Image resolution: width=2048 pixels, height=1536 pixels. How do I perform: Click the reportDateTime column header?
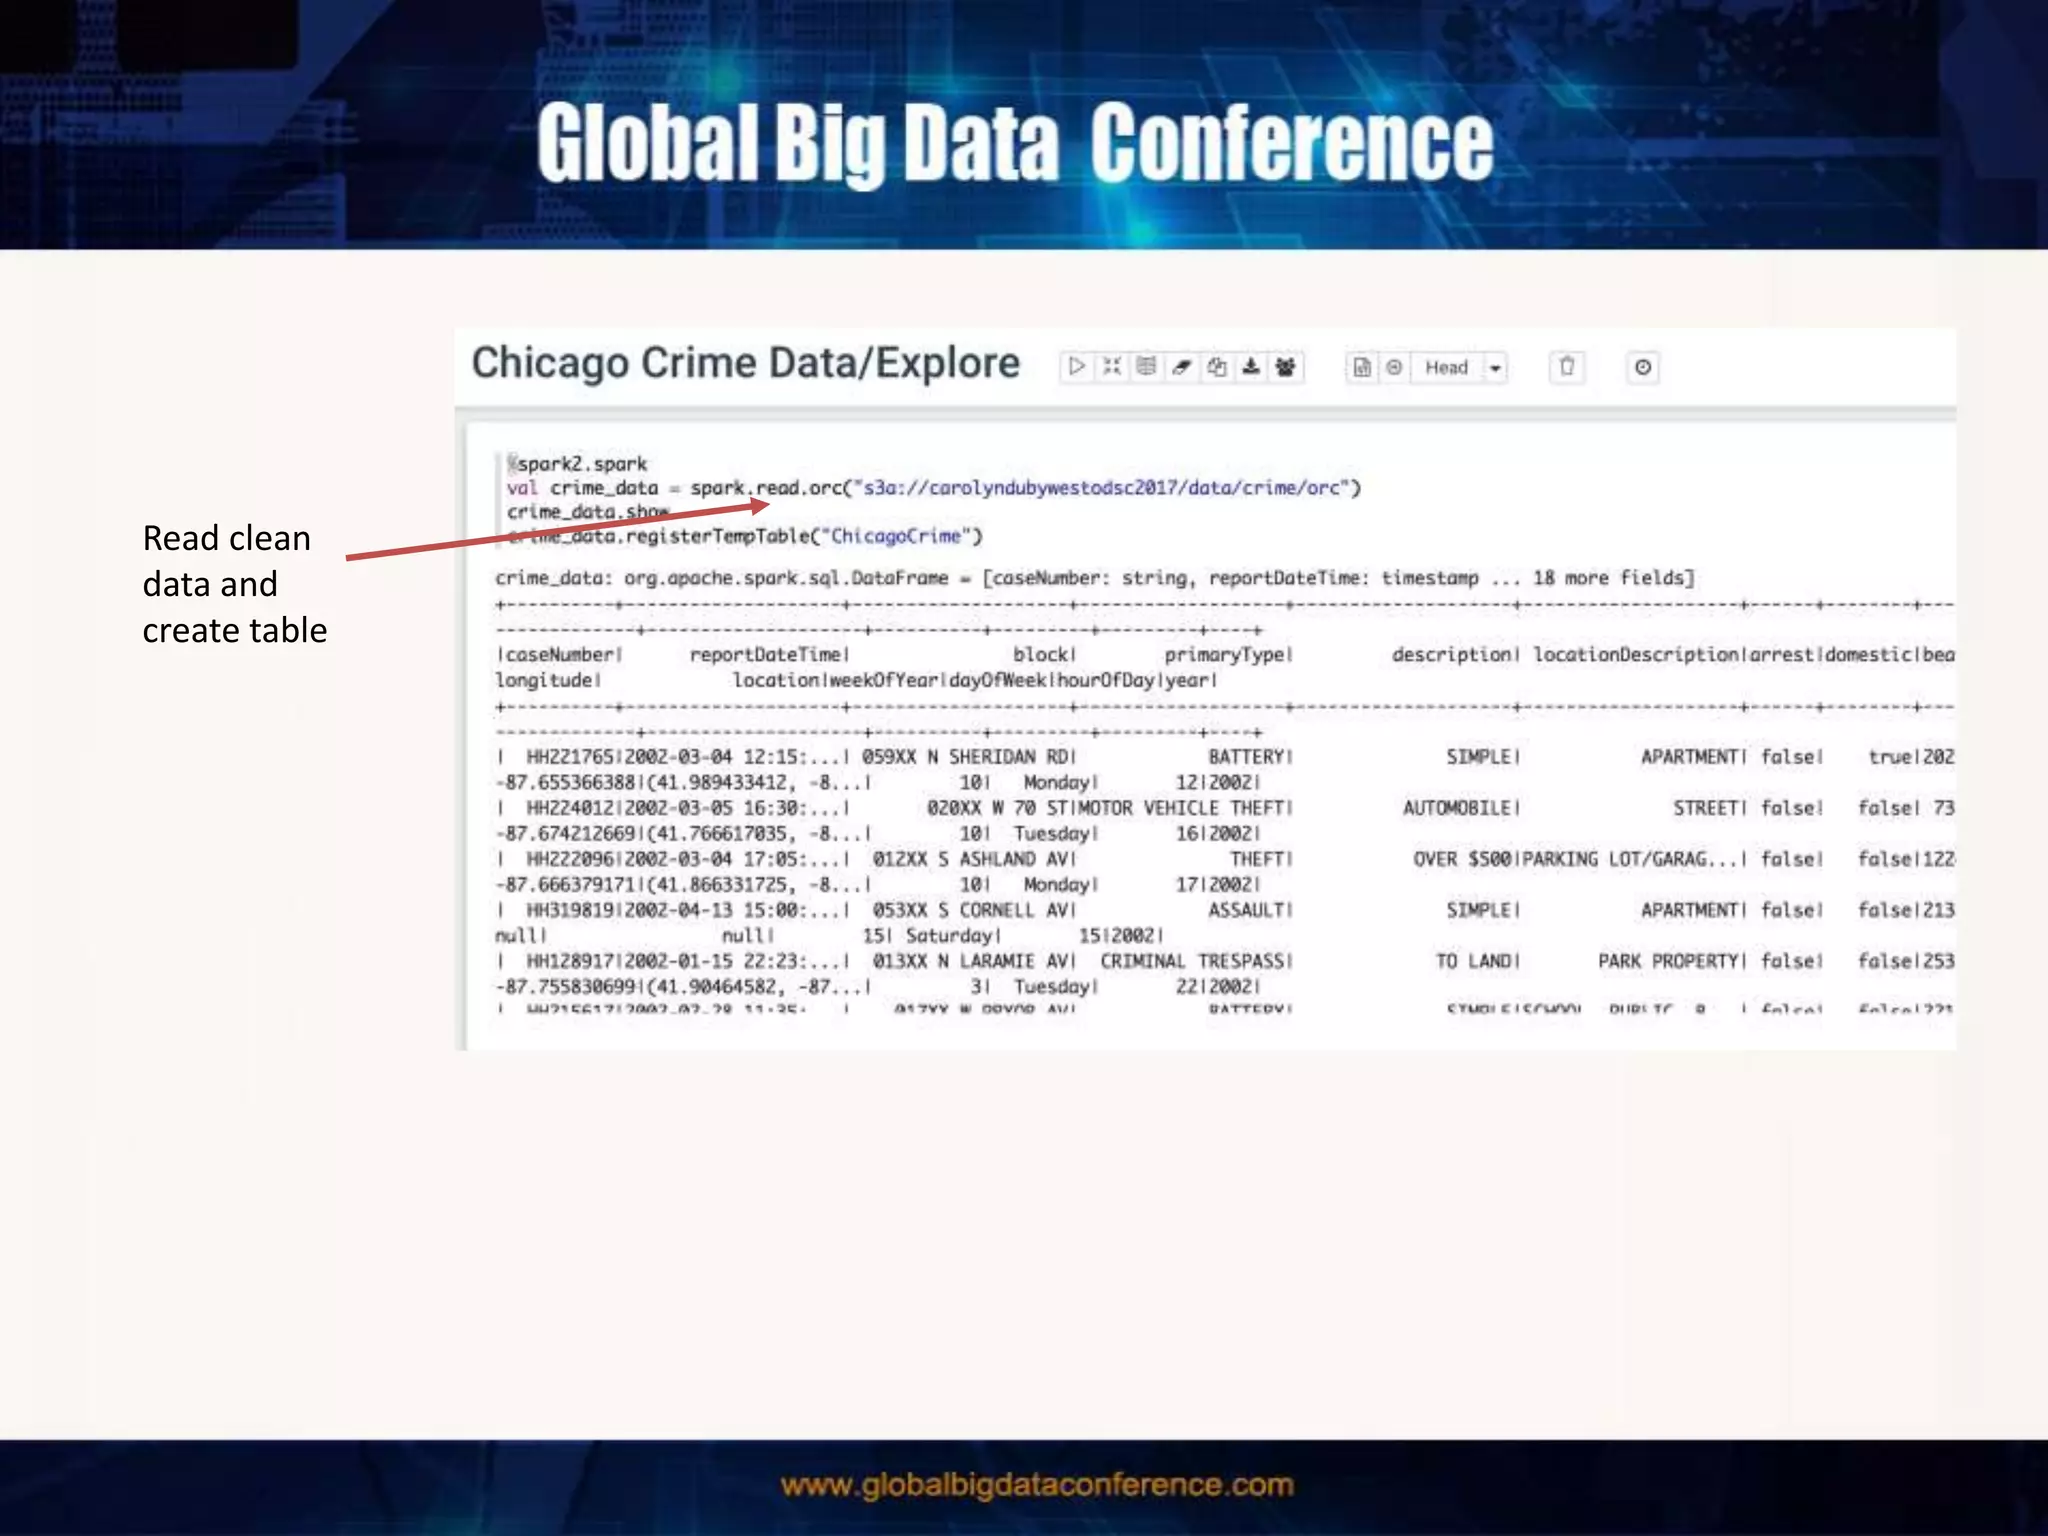click(766, 654)
